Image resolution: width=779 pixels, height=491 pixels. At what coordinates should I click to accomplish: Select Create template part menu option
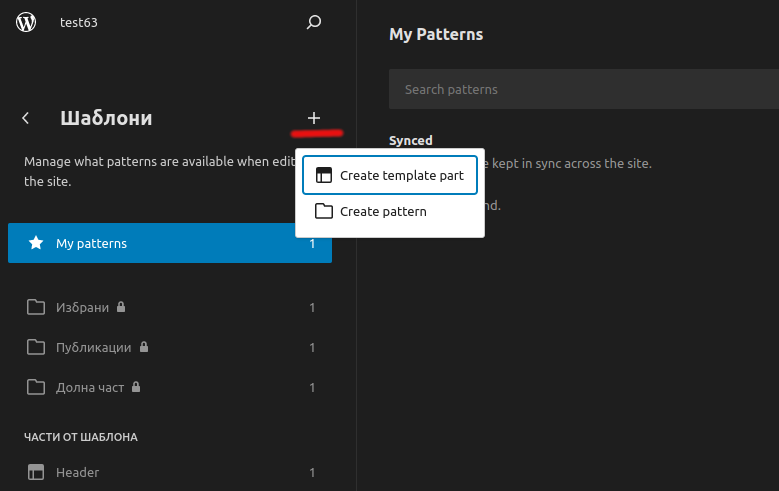pyautogui.click(x=389, y=175)
